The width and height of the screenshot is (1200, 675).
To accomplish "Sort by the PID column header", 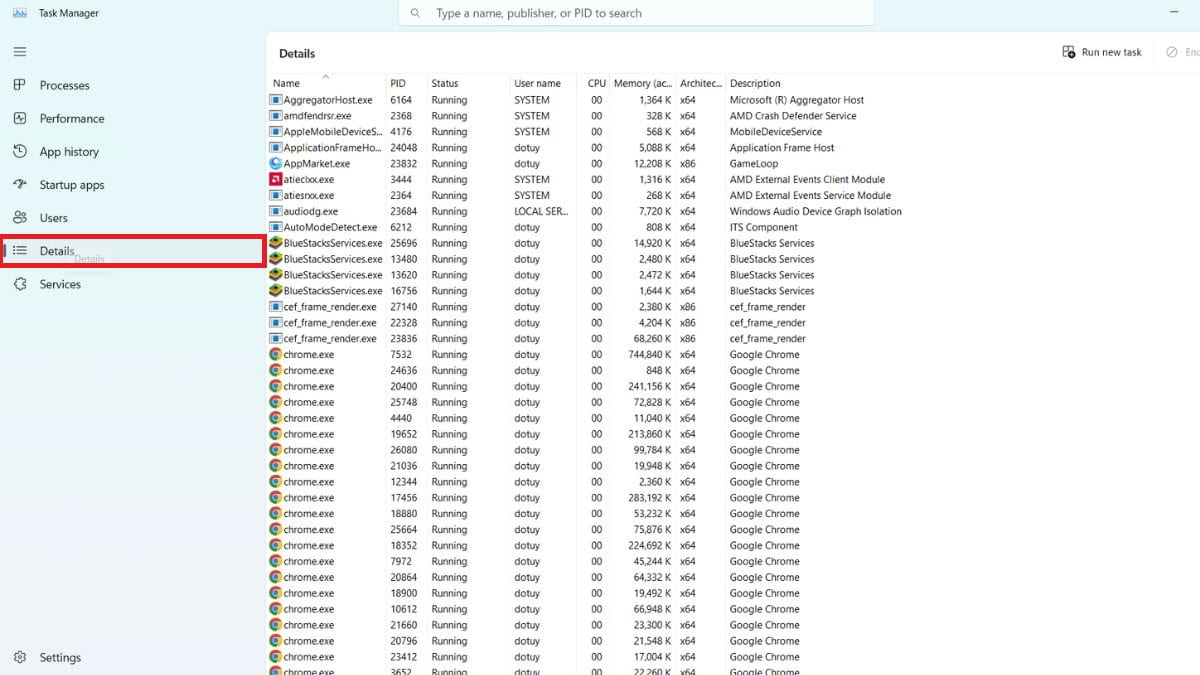I will click(398, 84).
